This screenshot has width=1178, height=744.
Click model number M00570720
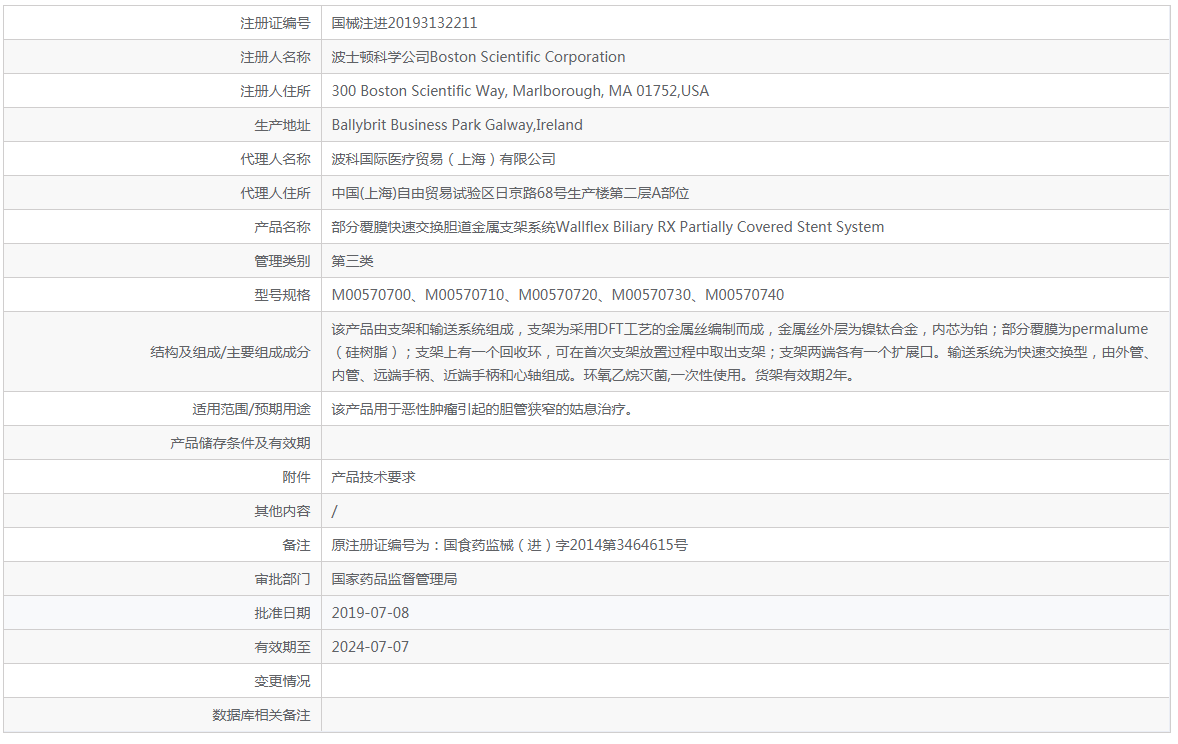[558, 295]
